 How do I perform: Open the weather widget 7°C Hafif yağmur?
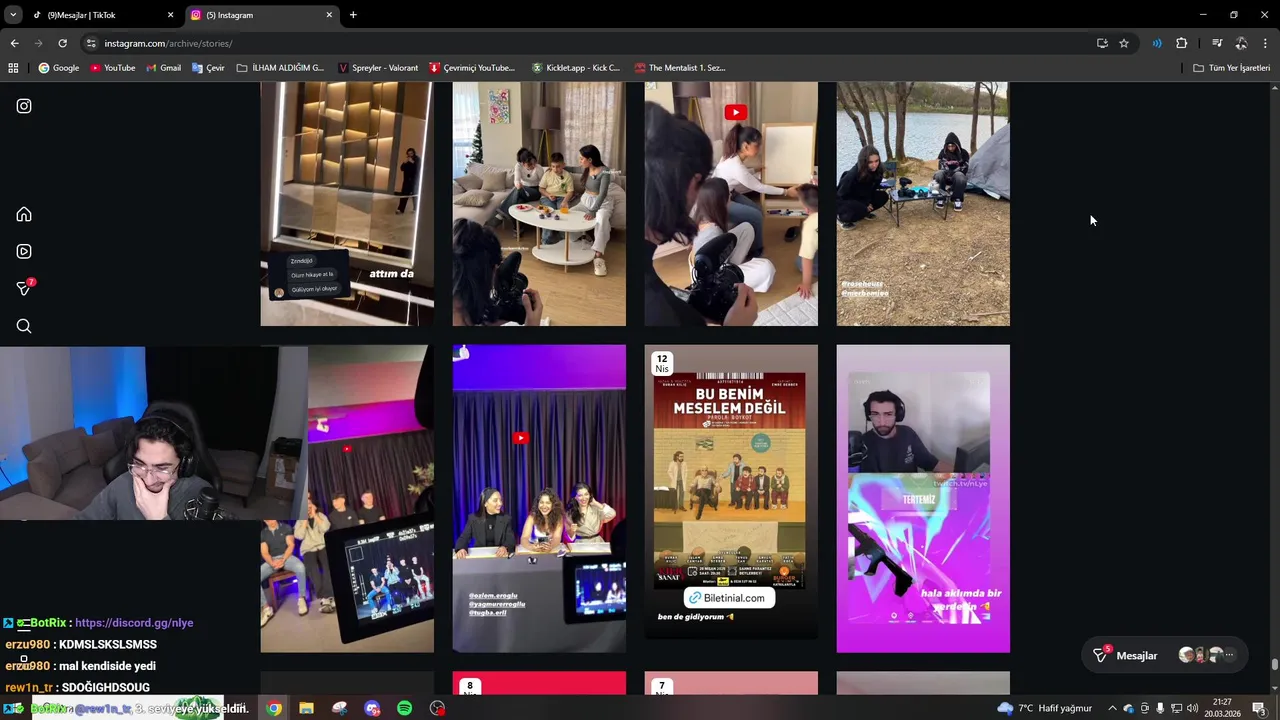[1045, 708]
